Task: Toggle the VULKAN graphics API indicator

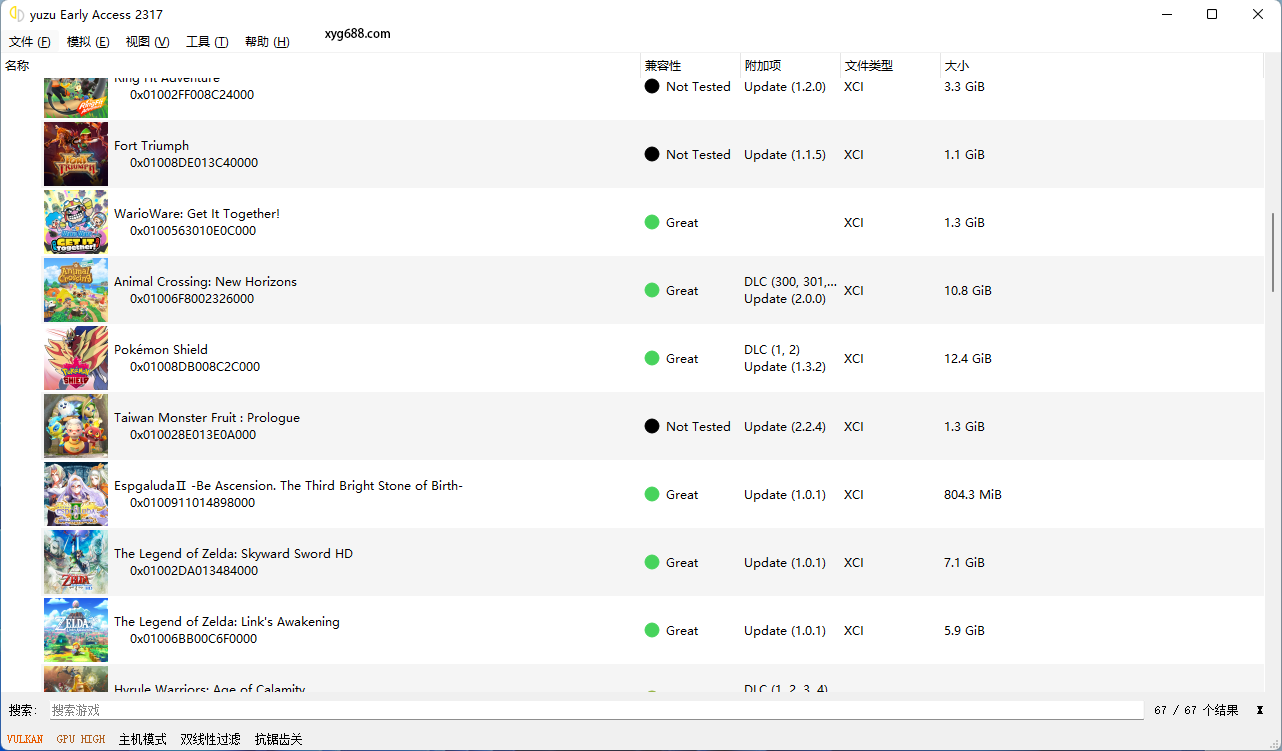Action: 25,740
